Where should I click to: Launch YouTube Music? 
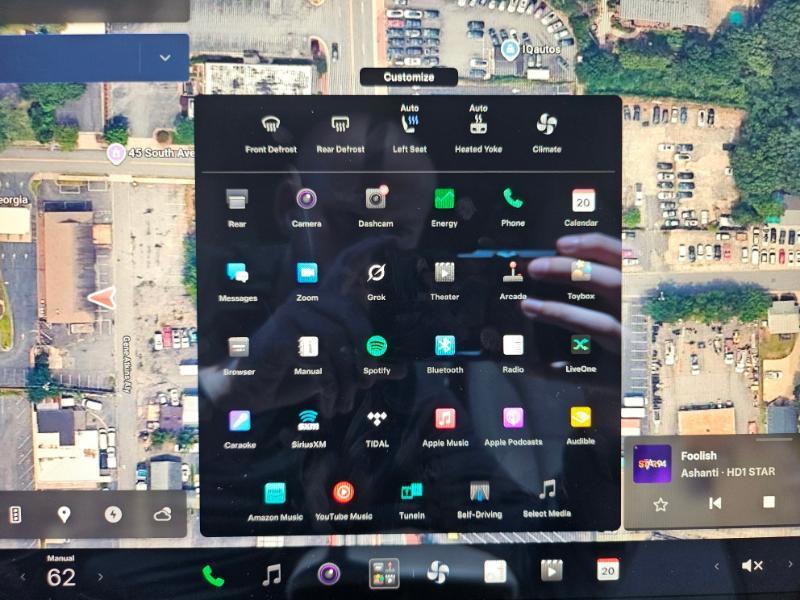point(343,501)
